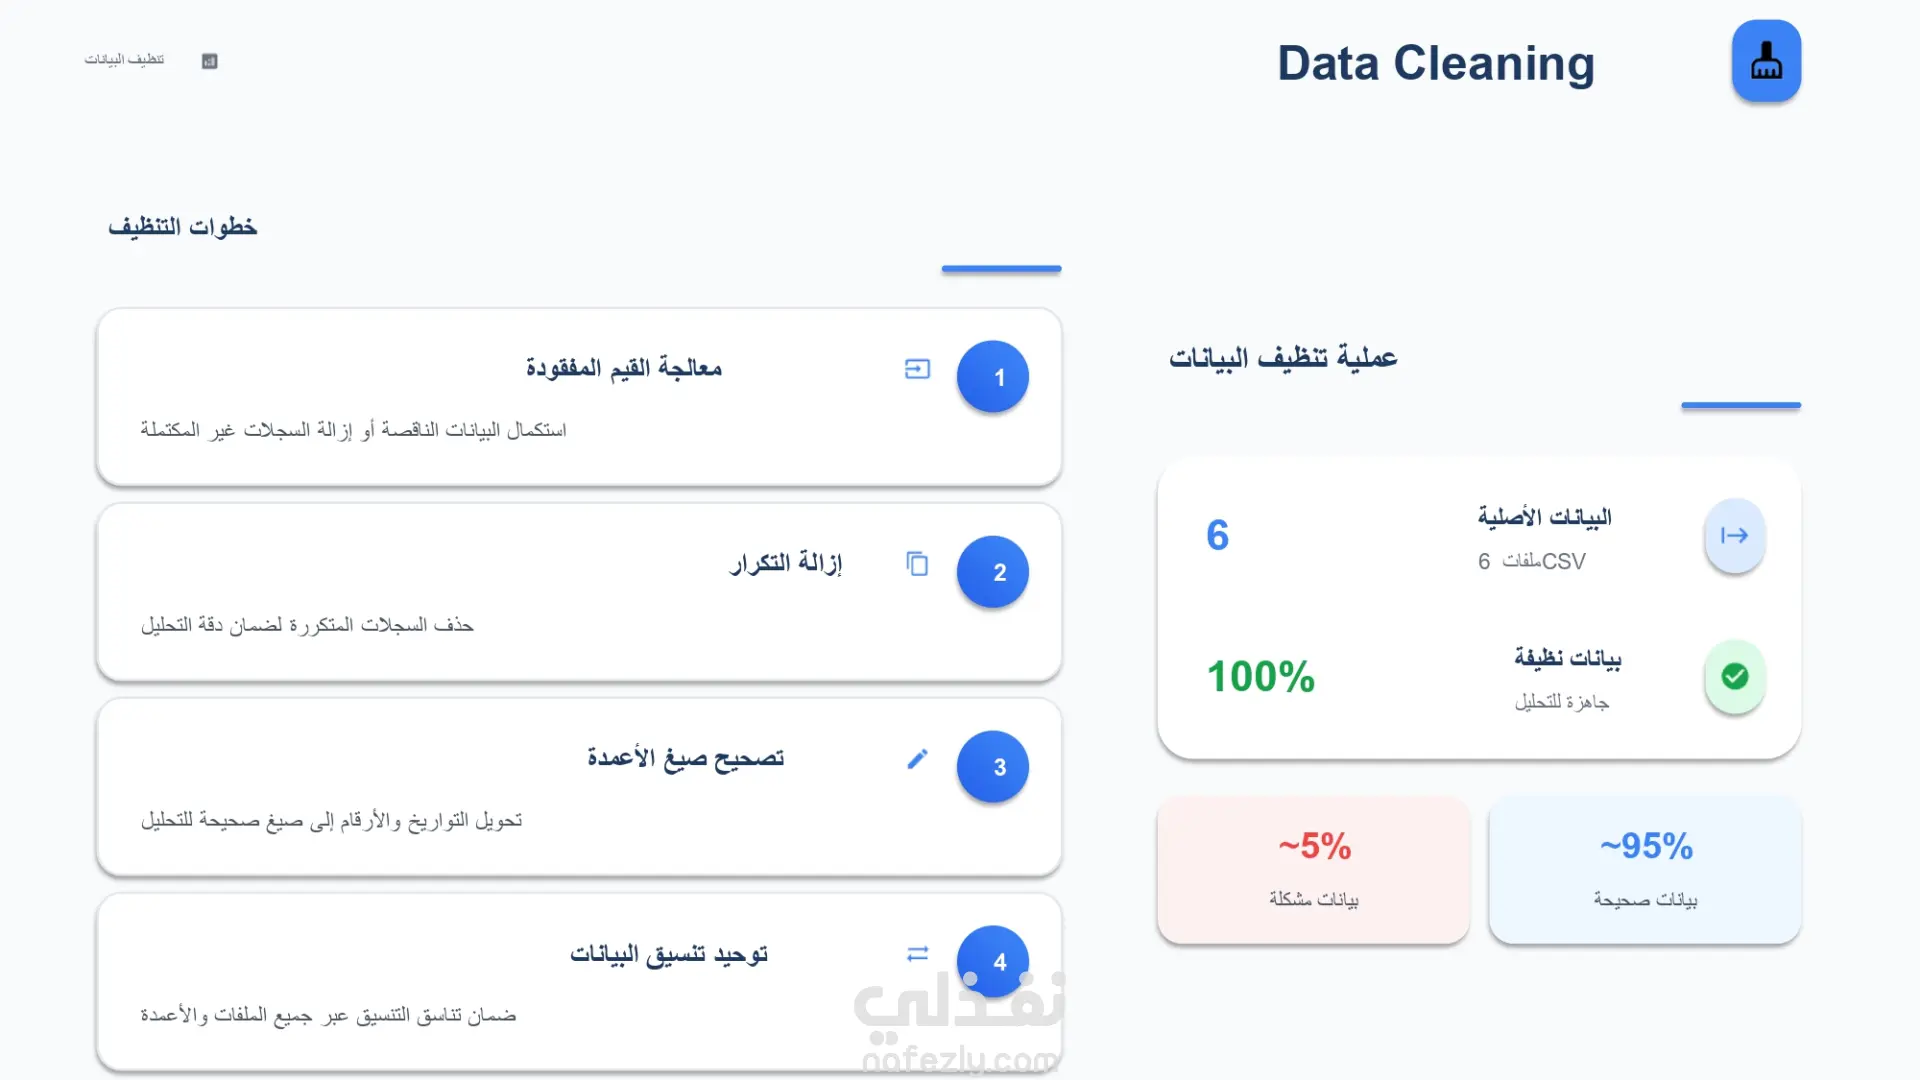
Task: Select the ~5% problematic data card
Action: coord(1313,870)
